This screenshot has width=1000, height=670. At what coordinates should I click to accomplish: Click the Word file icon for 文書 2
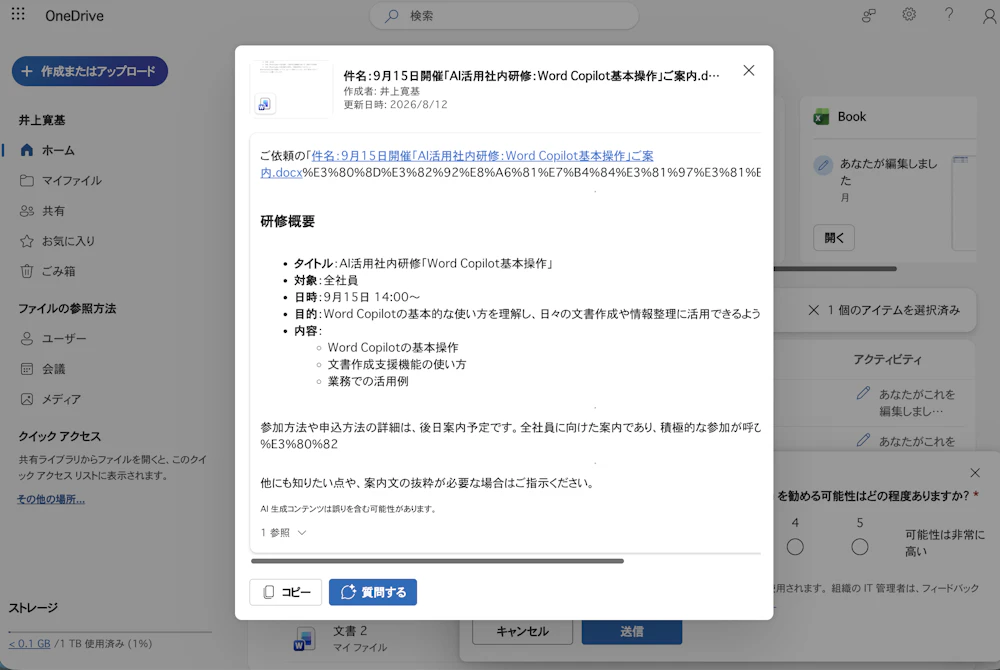tap(304, 639)
